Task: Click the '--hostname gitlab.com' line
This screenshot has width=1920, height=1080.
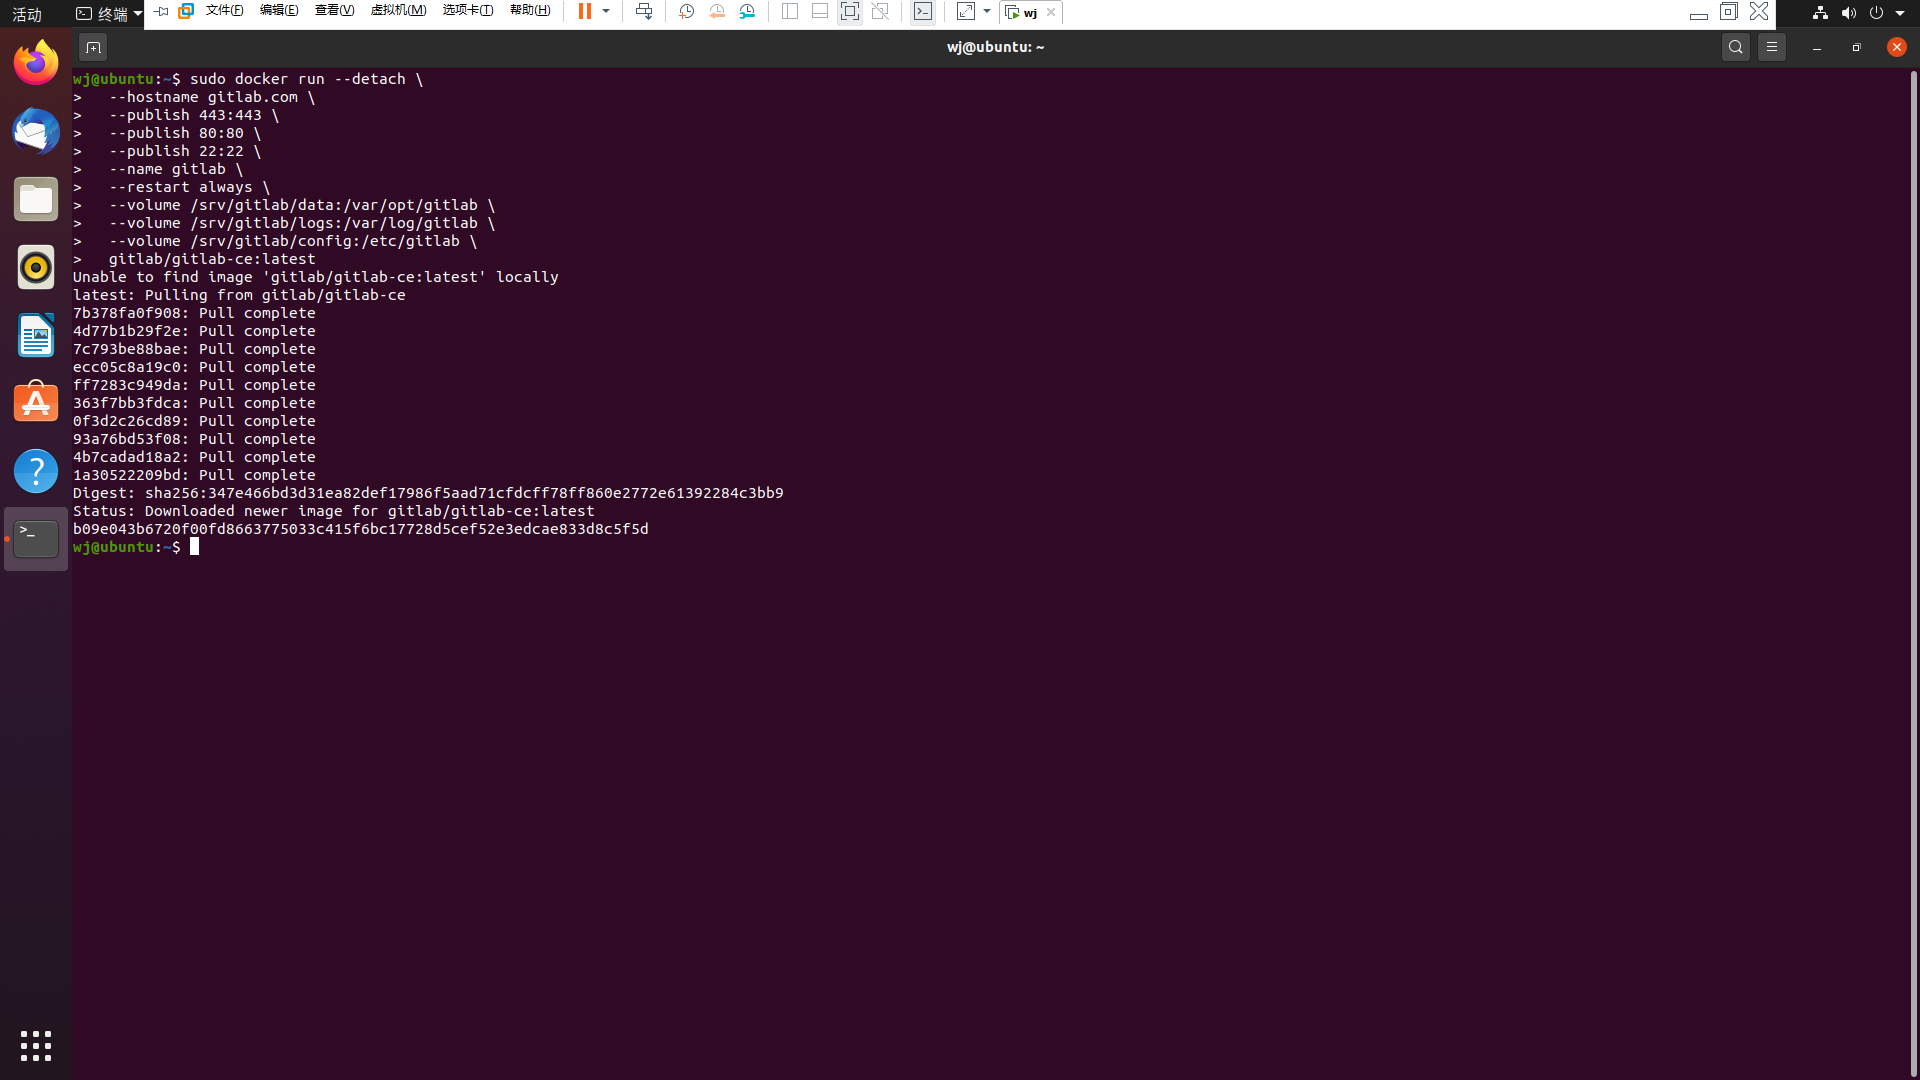Action: [x=194, y=97]
